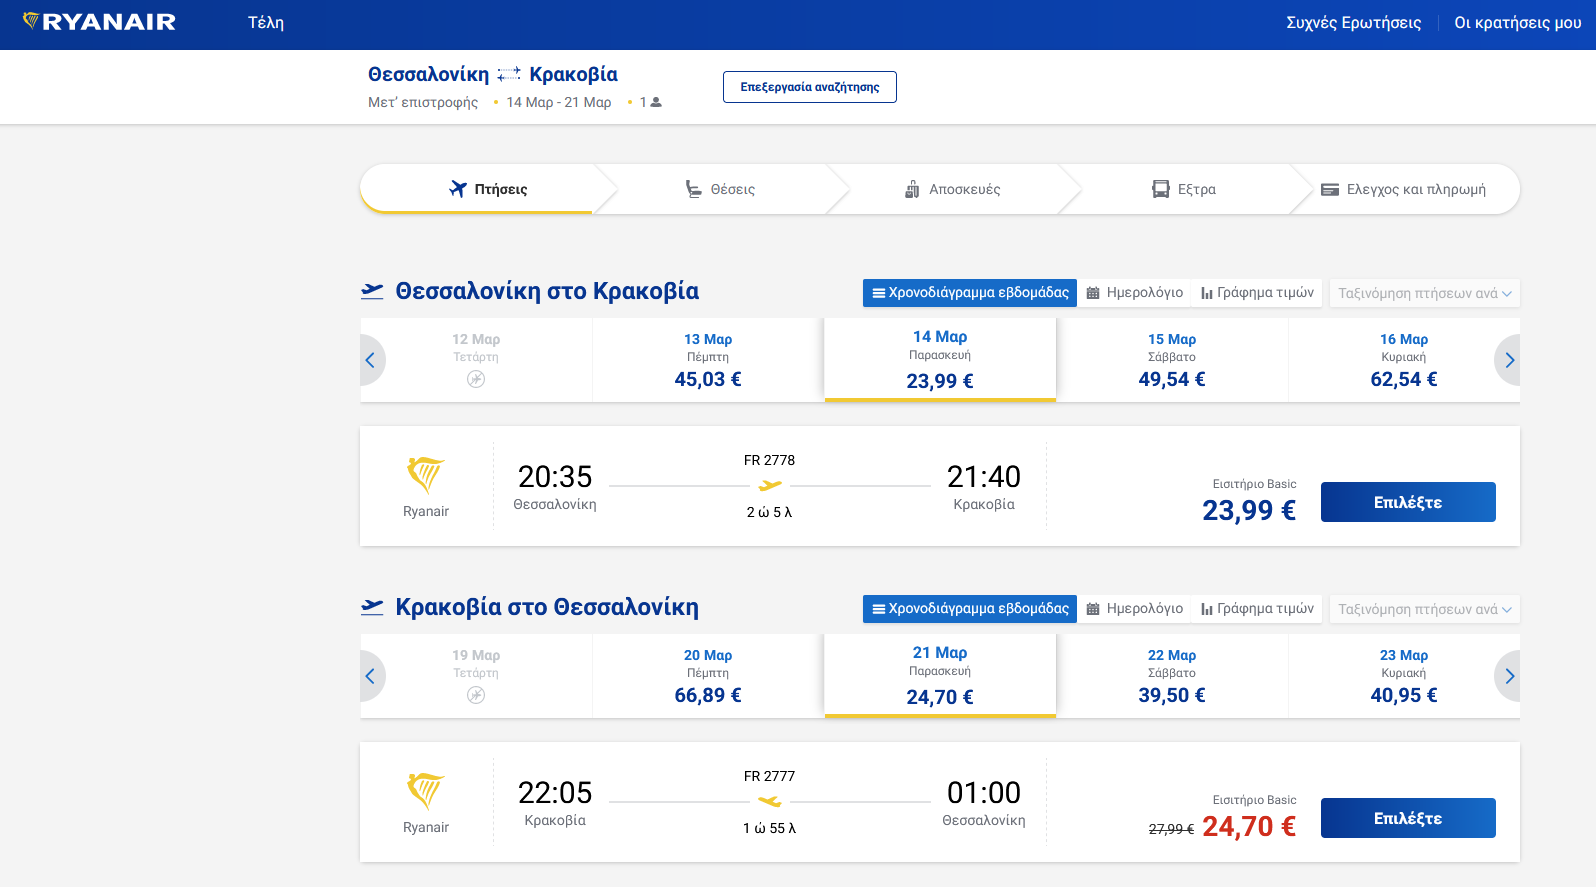Open outbound Ταξινόμηση πτήσεων ανά dropdown

(1425, 293)
